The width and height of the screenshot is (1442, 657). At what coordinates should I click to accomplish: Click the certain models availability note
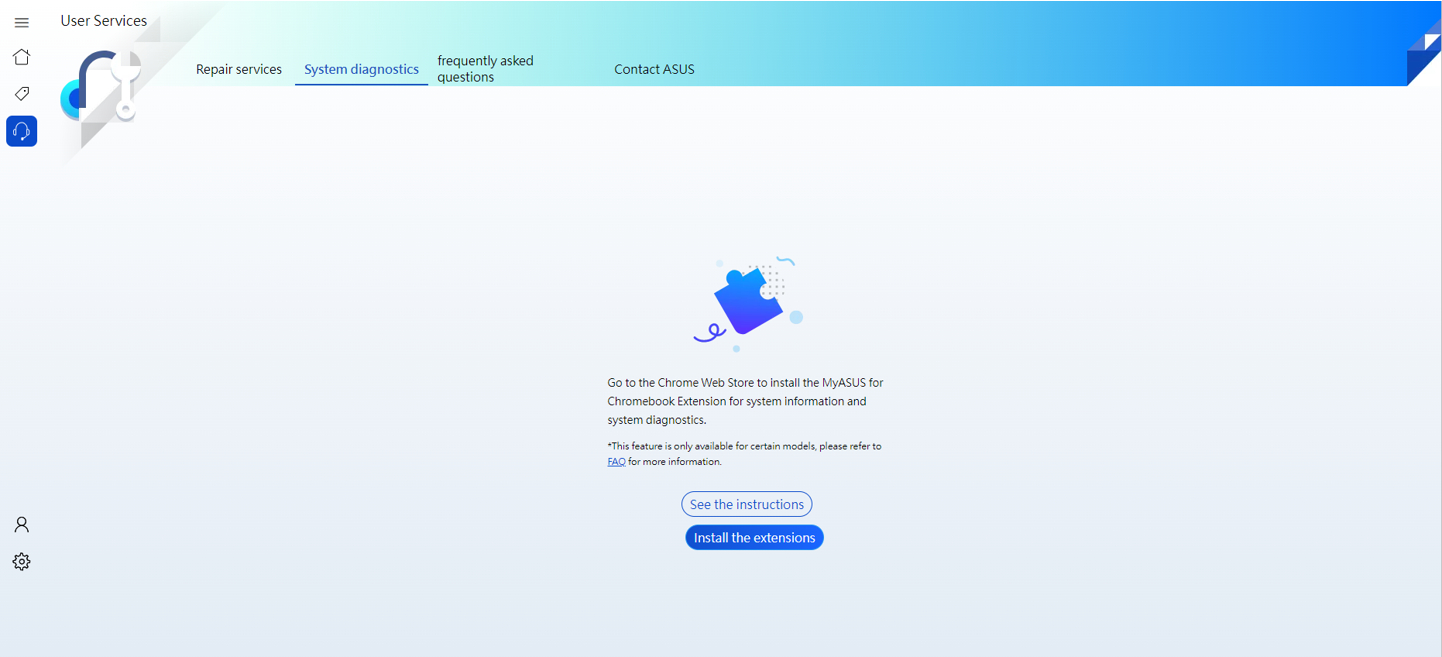744,454
